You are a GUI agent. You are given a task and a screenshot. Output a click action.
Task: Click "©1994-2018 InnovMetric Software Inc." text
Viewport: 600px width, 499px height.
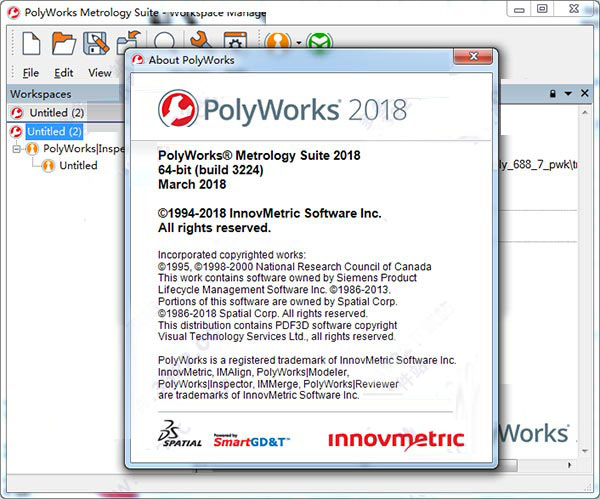270,213
